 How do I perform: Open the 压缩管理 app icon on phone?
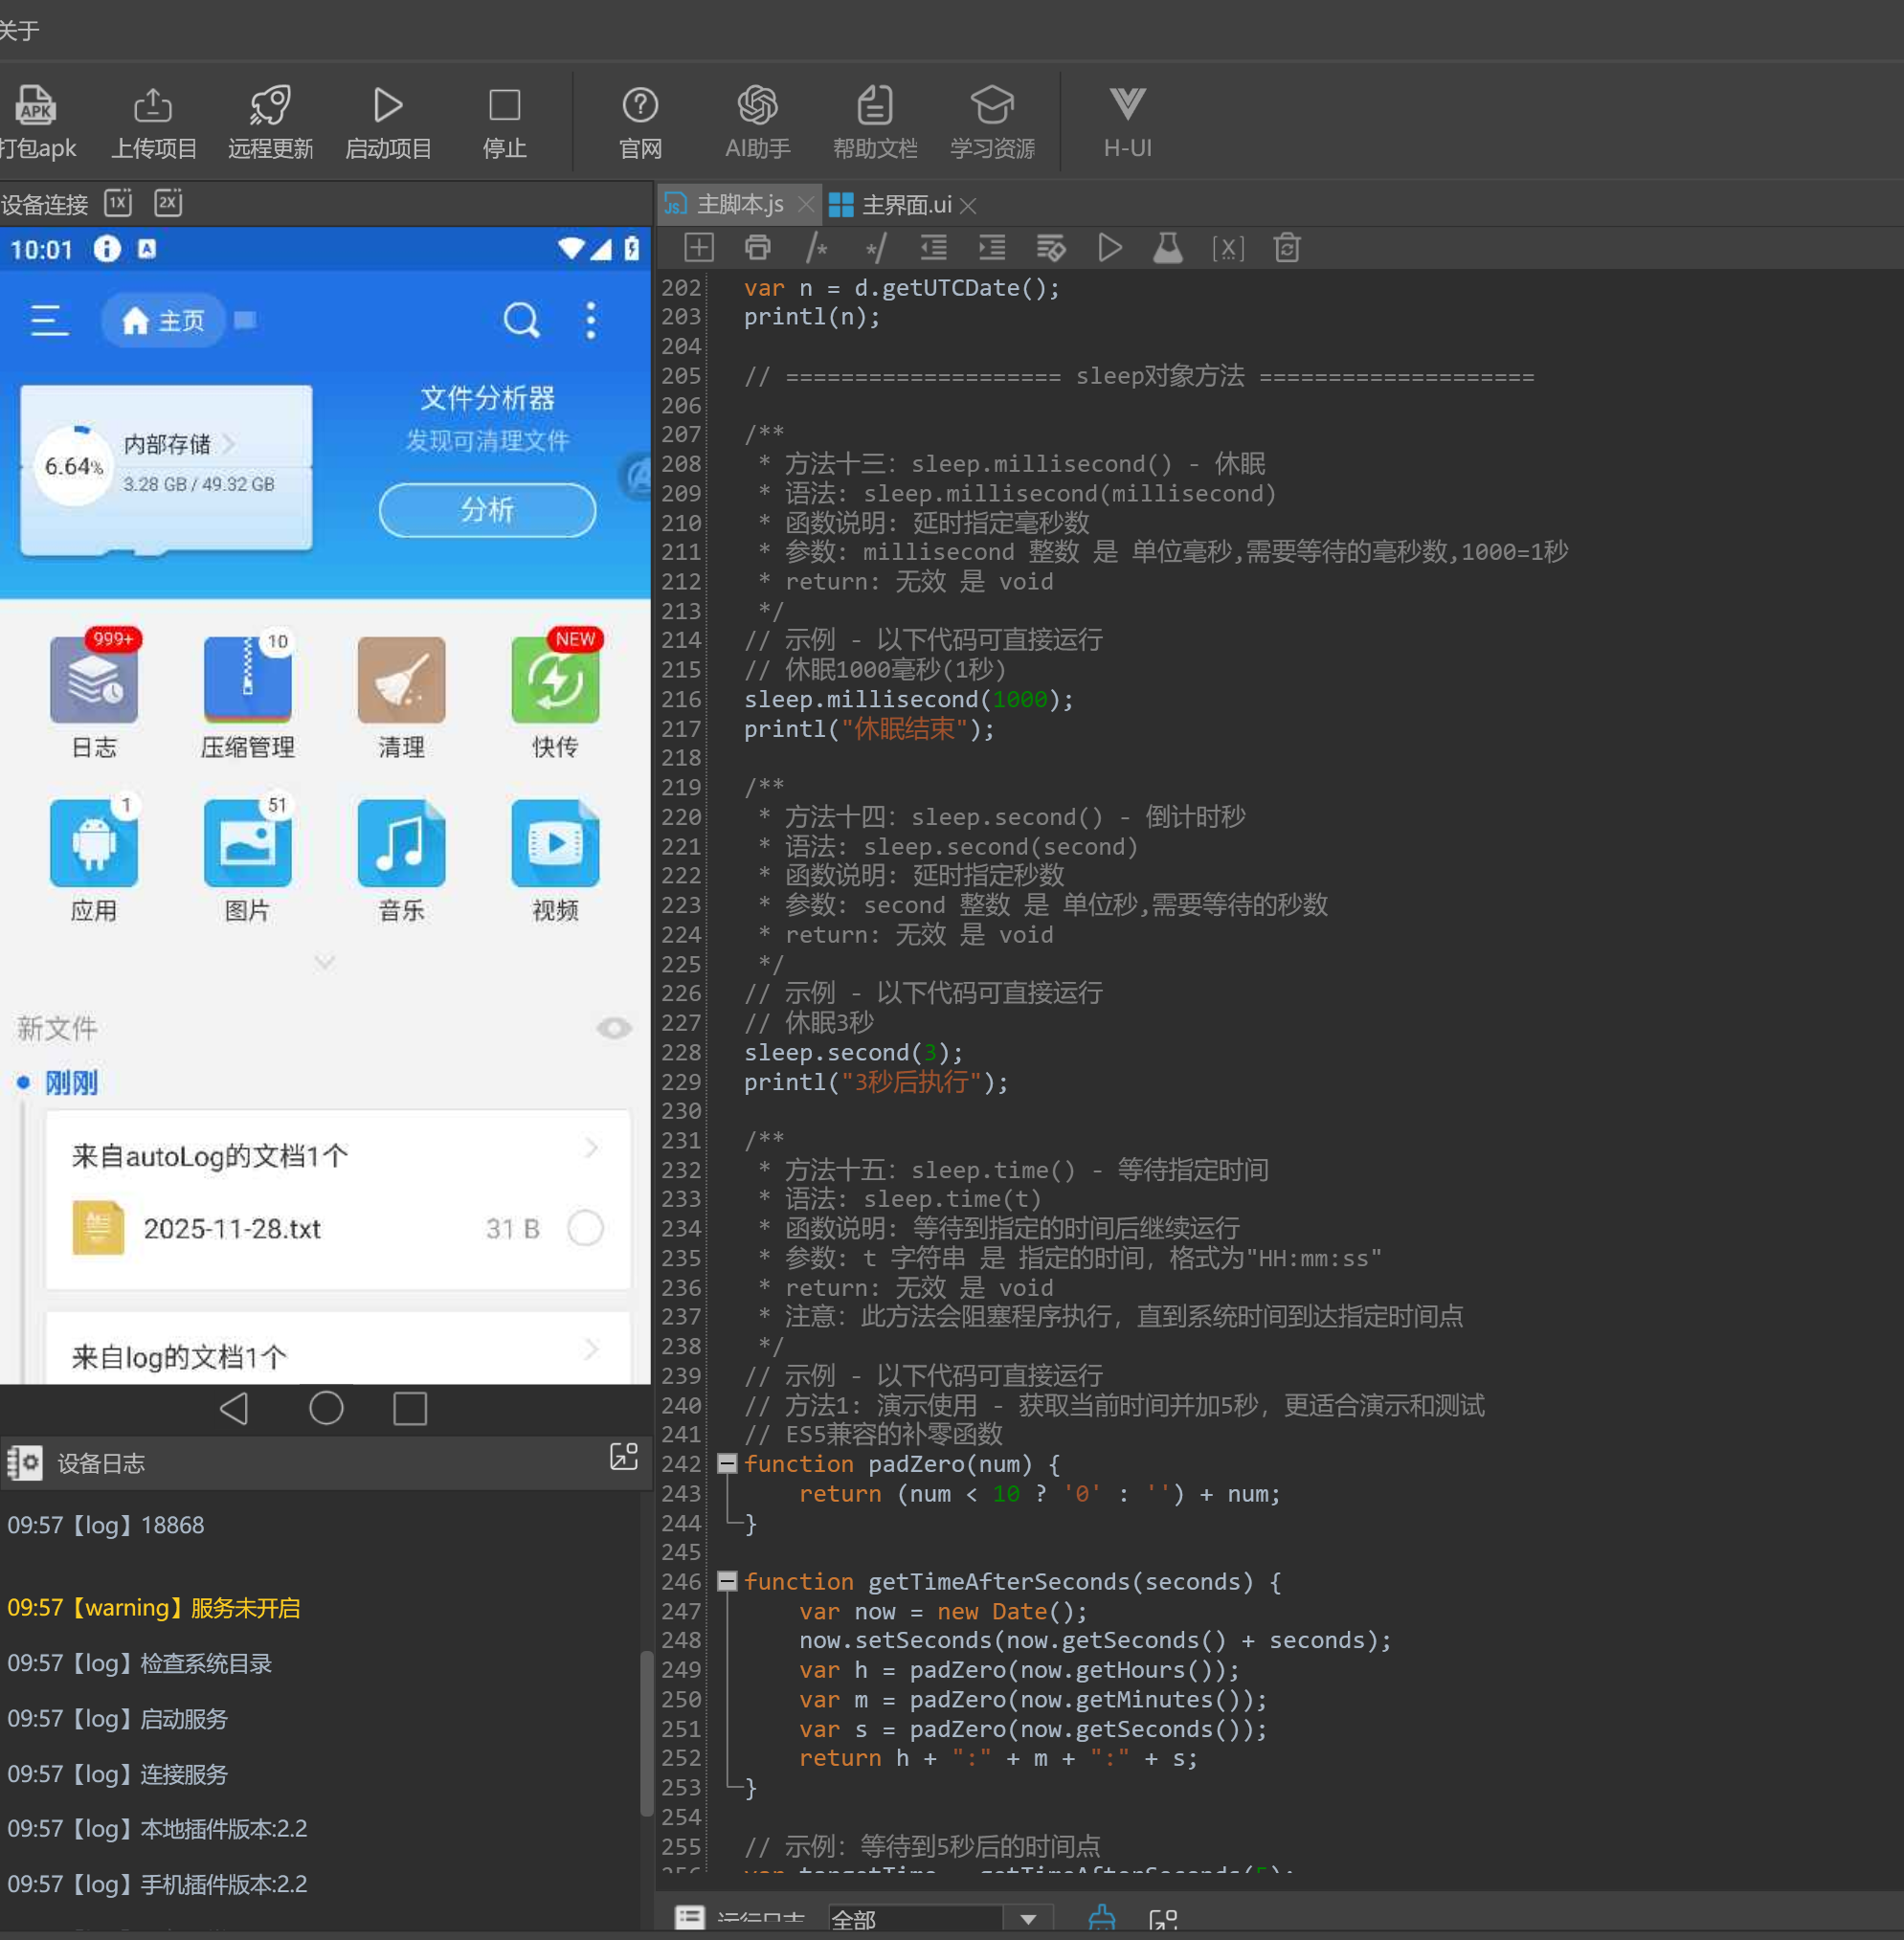[247, 681]
